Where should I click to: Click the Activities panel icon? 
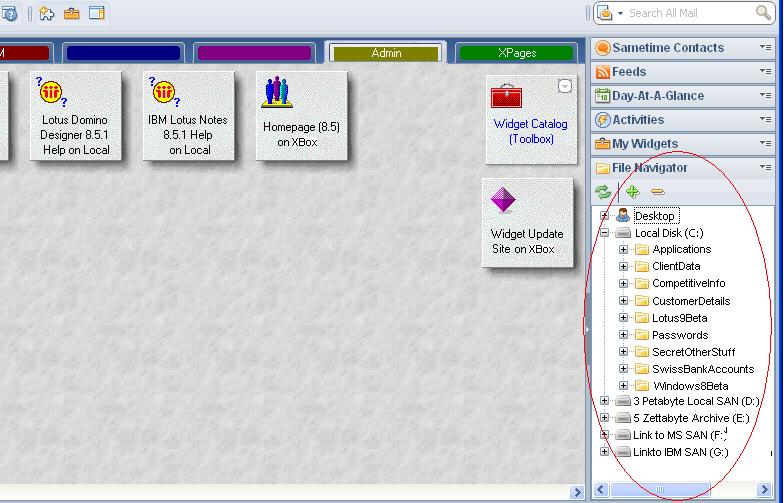(x=602, y=120)
